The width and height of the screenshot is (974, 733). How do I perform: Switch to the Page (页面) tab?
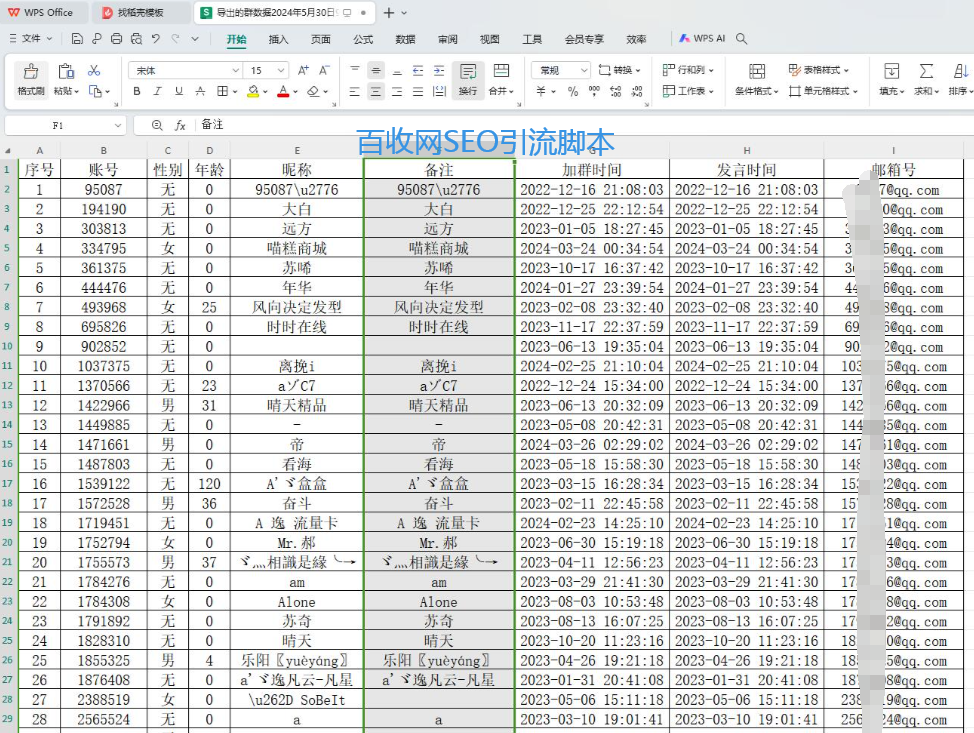click(x=321, y=39)
